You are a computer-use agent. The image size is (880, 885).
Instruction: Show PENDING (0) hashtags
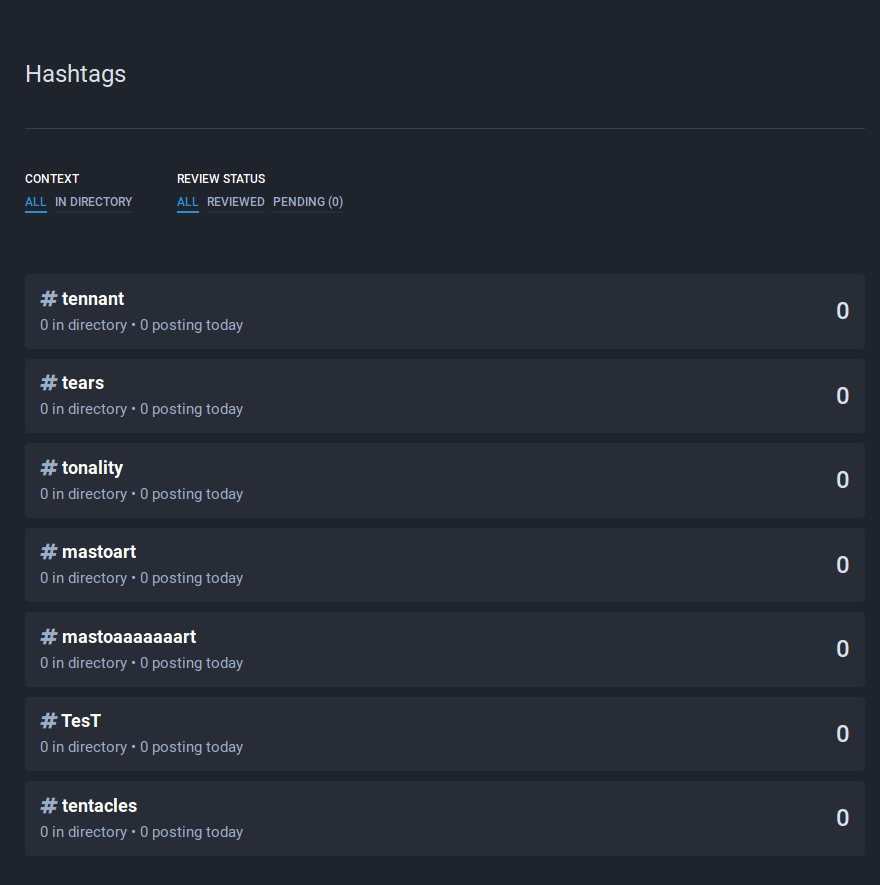point(308,202)
